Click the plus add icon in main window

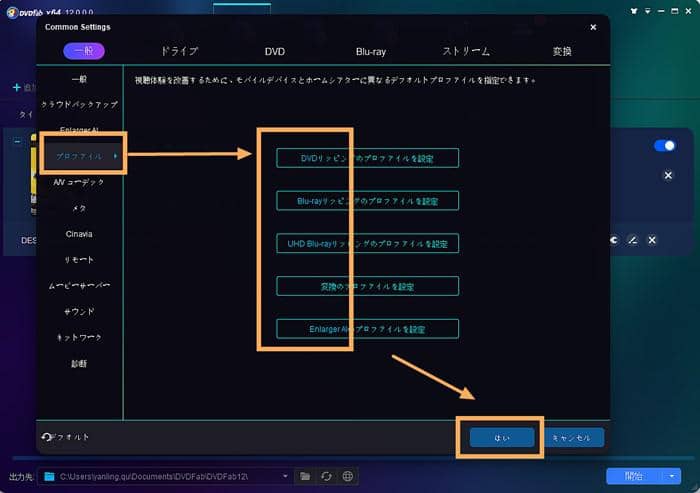tap(17, 87)
